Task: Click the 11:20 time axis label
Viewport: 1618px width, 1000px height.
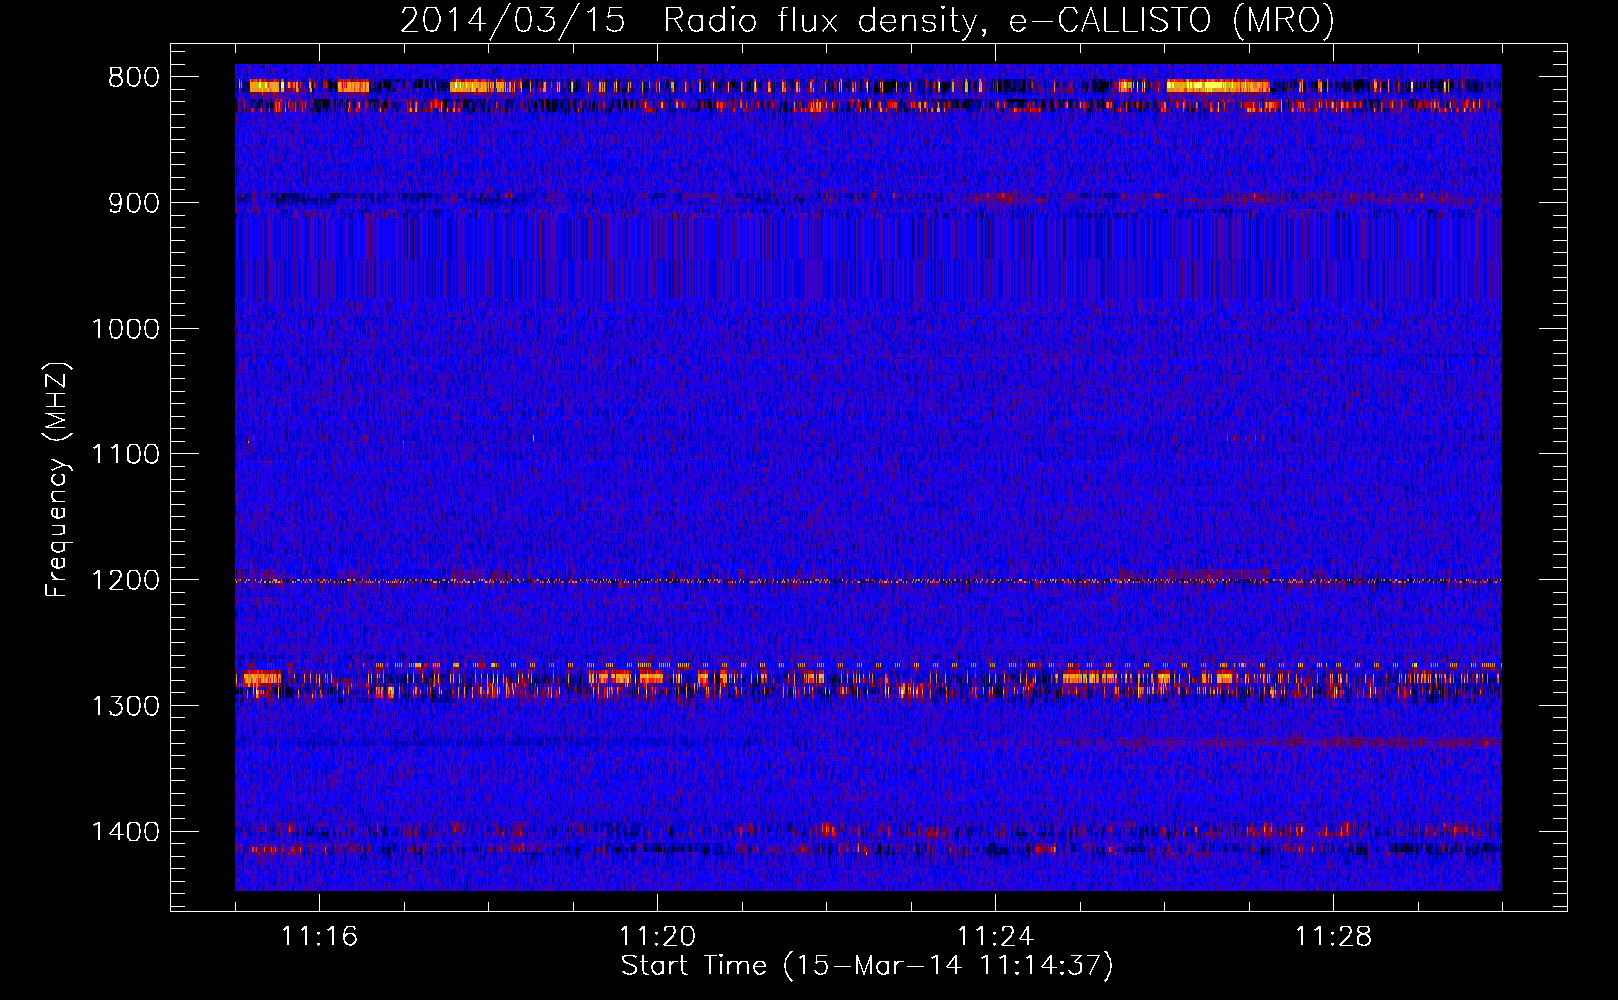Action: pyautogui.click(x=657, y=937)
